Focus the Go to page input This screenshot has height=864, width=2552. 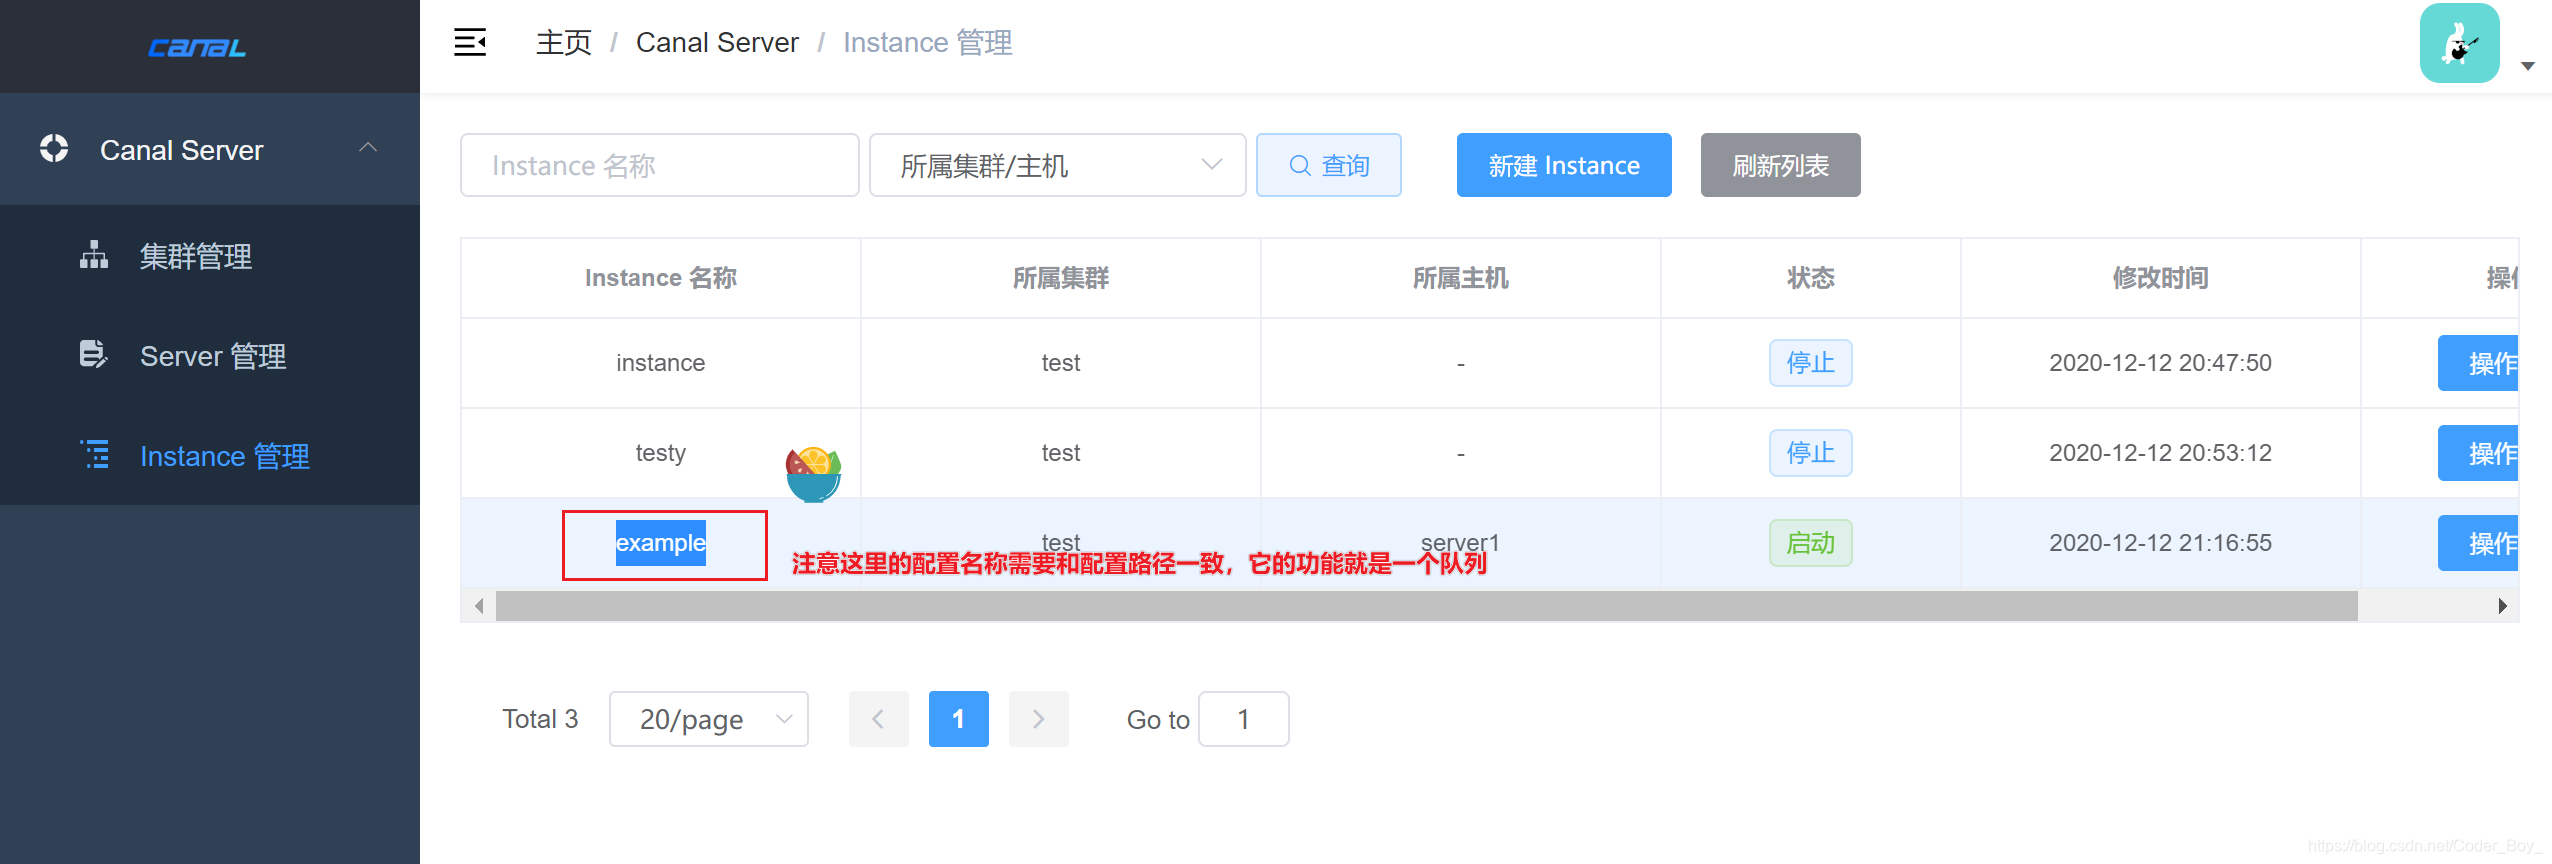point(1243,719)
